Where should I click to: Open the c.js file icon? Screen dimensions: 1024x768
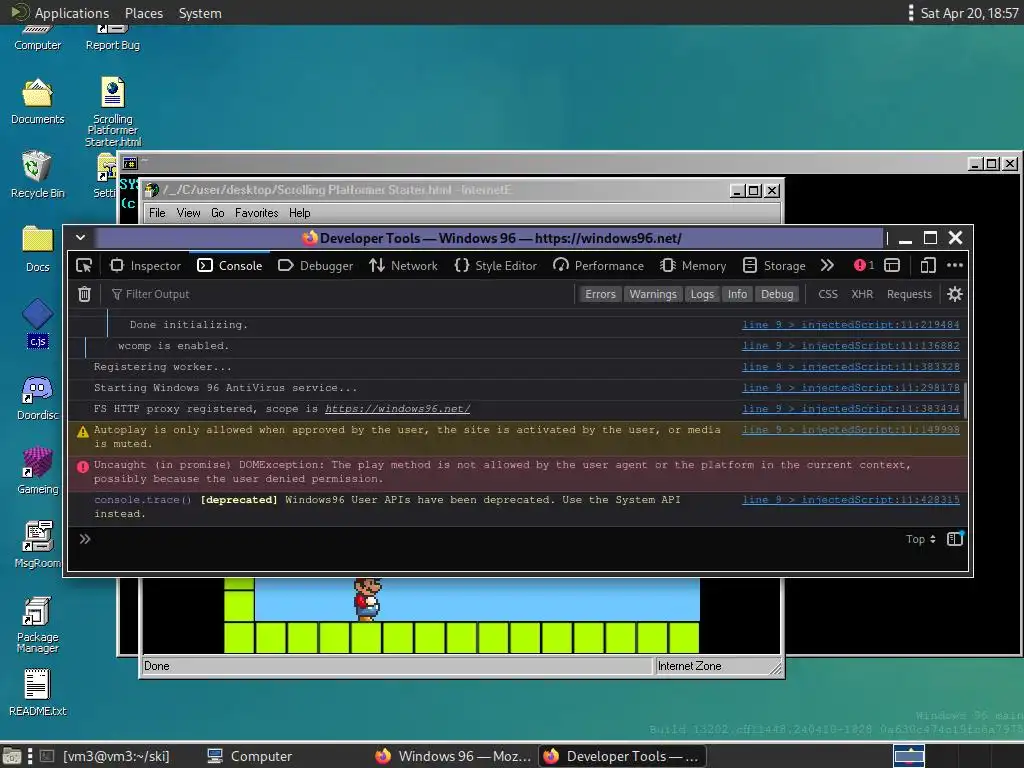37,323
